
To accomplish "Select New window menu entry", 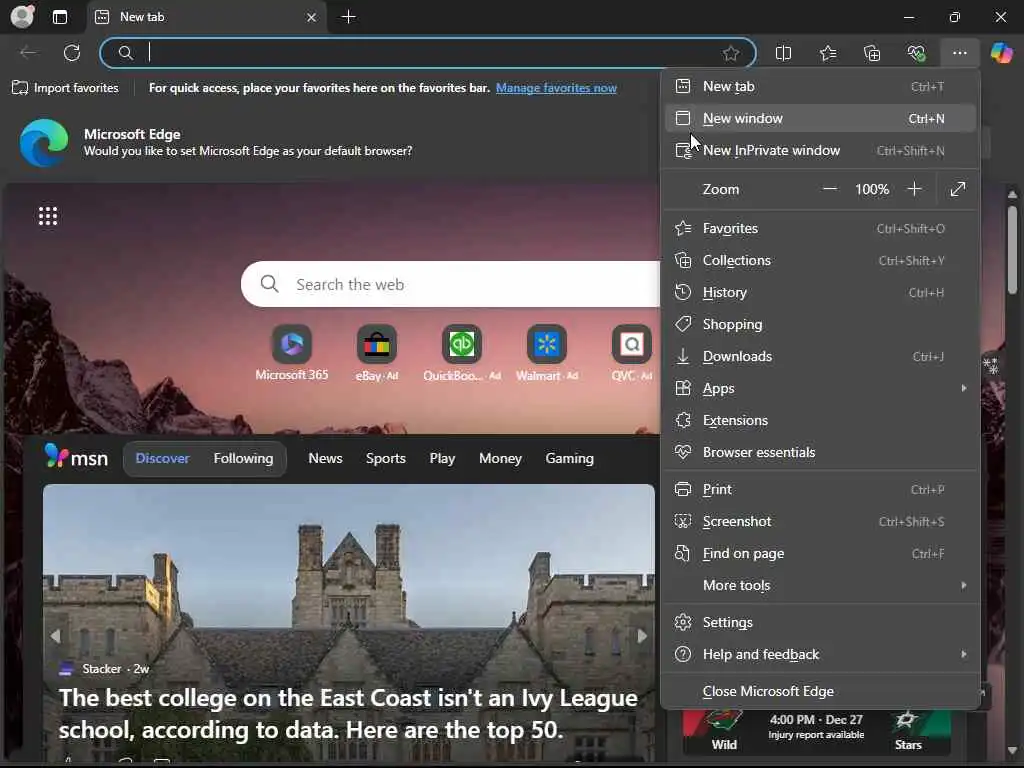I will coord(820,118).
